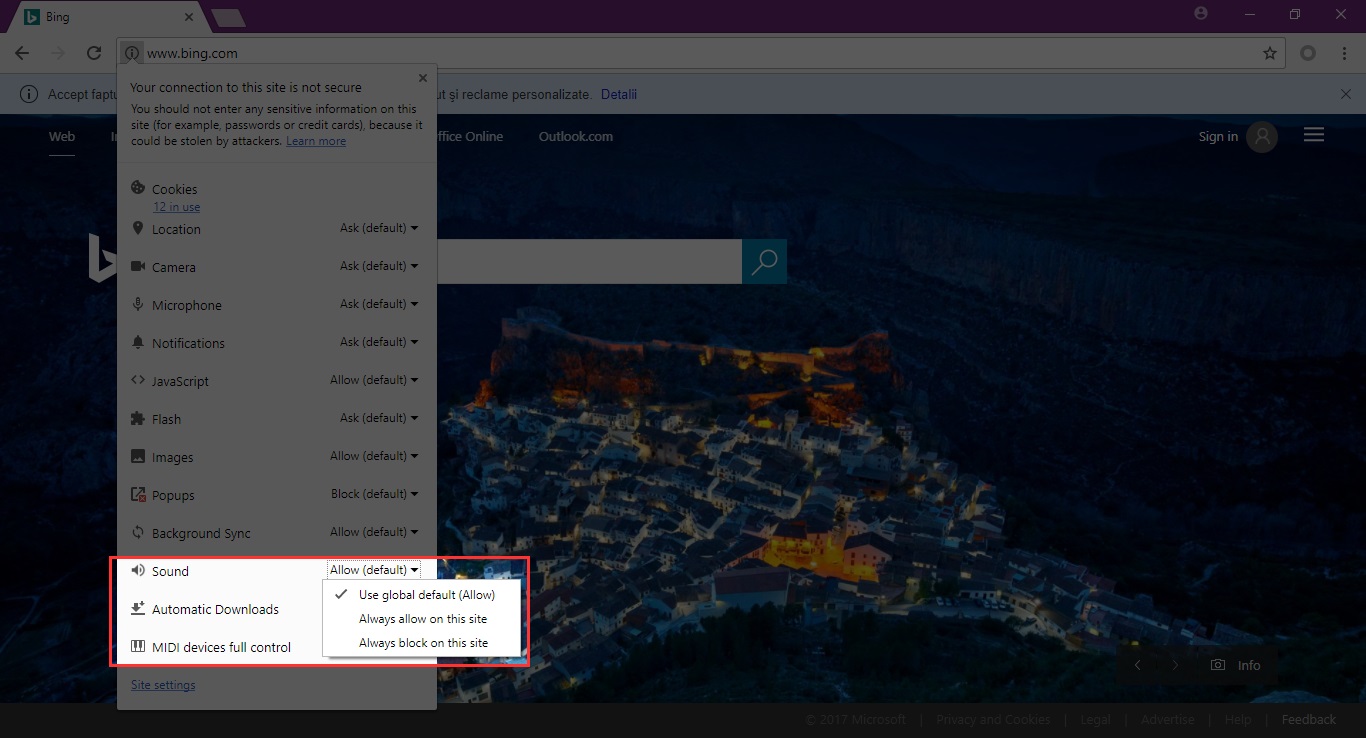1366x738 pixels.
Task: Click the MIDI devices full control label
Action: pyautogui.click(x=221, y=647)
